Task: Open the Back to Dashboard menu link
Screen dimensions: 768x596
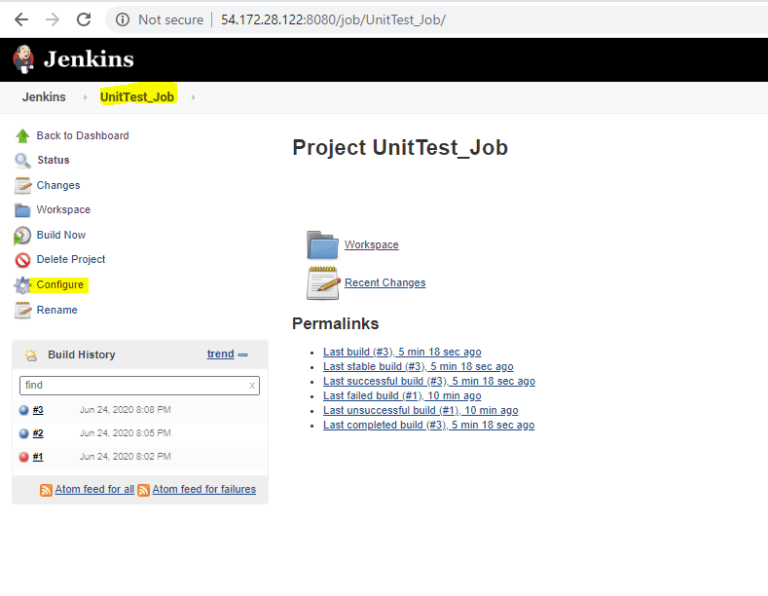Action: 83,136
